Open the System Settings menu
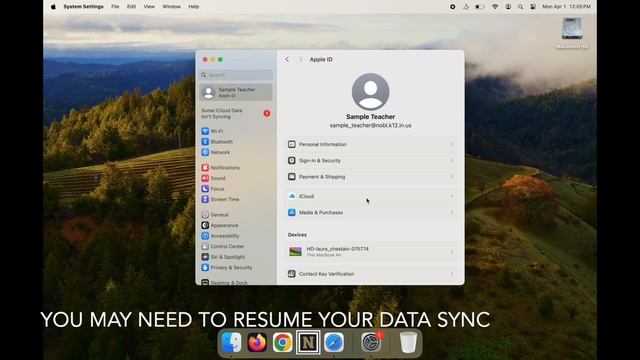 click(x=83, y=7)
